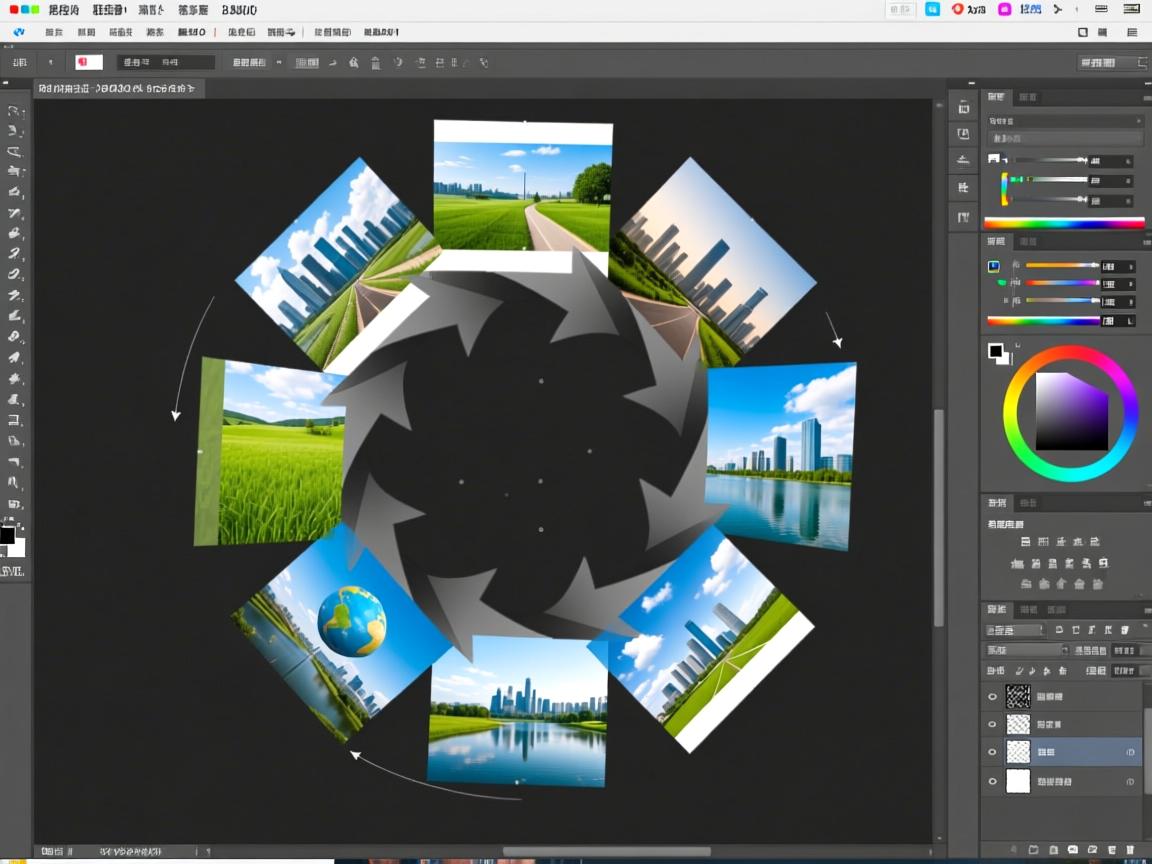Click the trash icon in the Layers panel footer
Screen dimensions: 1152x864
click(x=1130, y=849)
